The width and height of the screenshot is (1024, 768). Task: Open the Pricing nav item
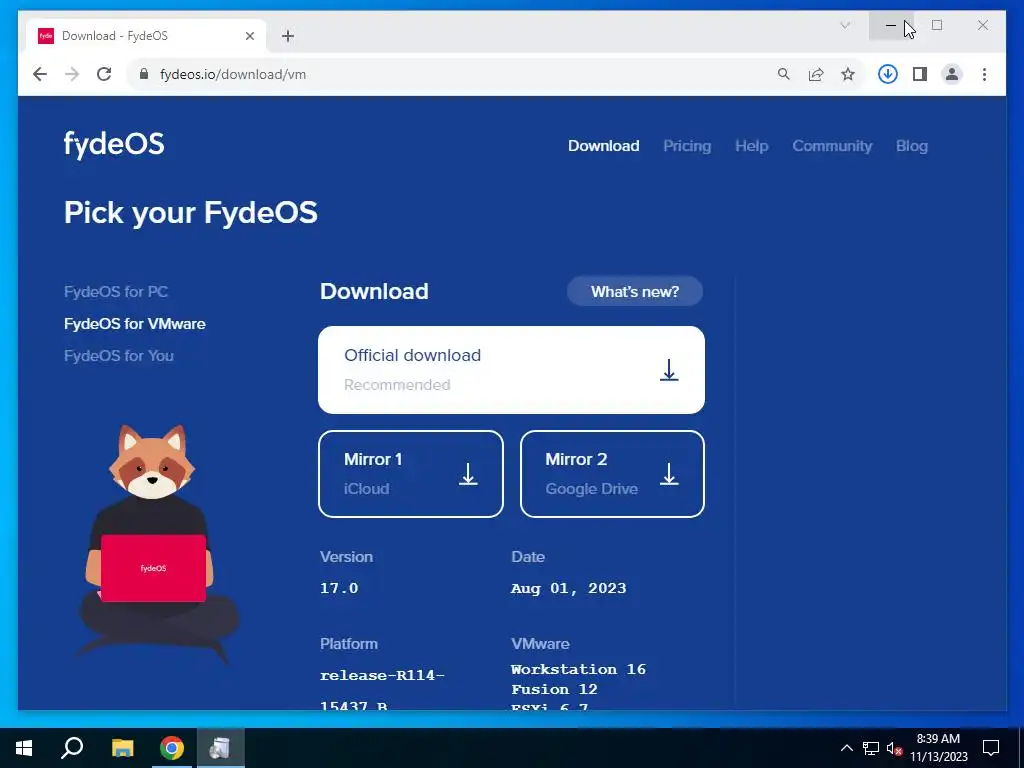click(687, 146)
